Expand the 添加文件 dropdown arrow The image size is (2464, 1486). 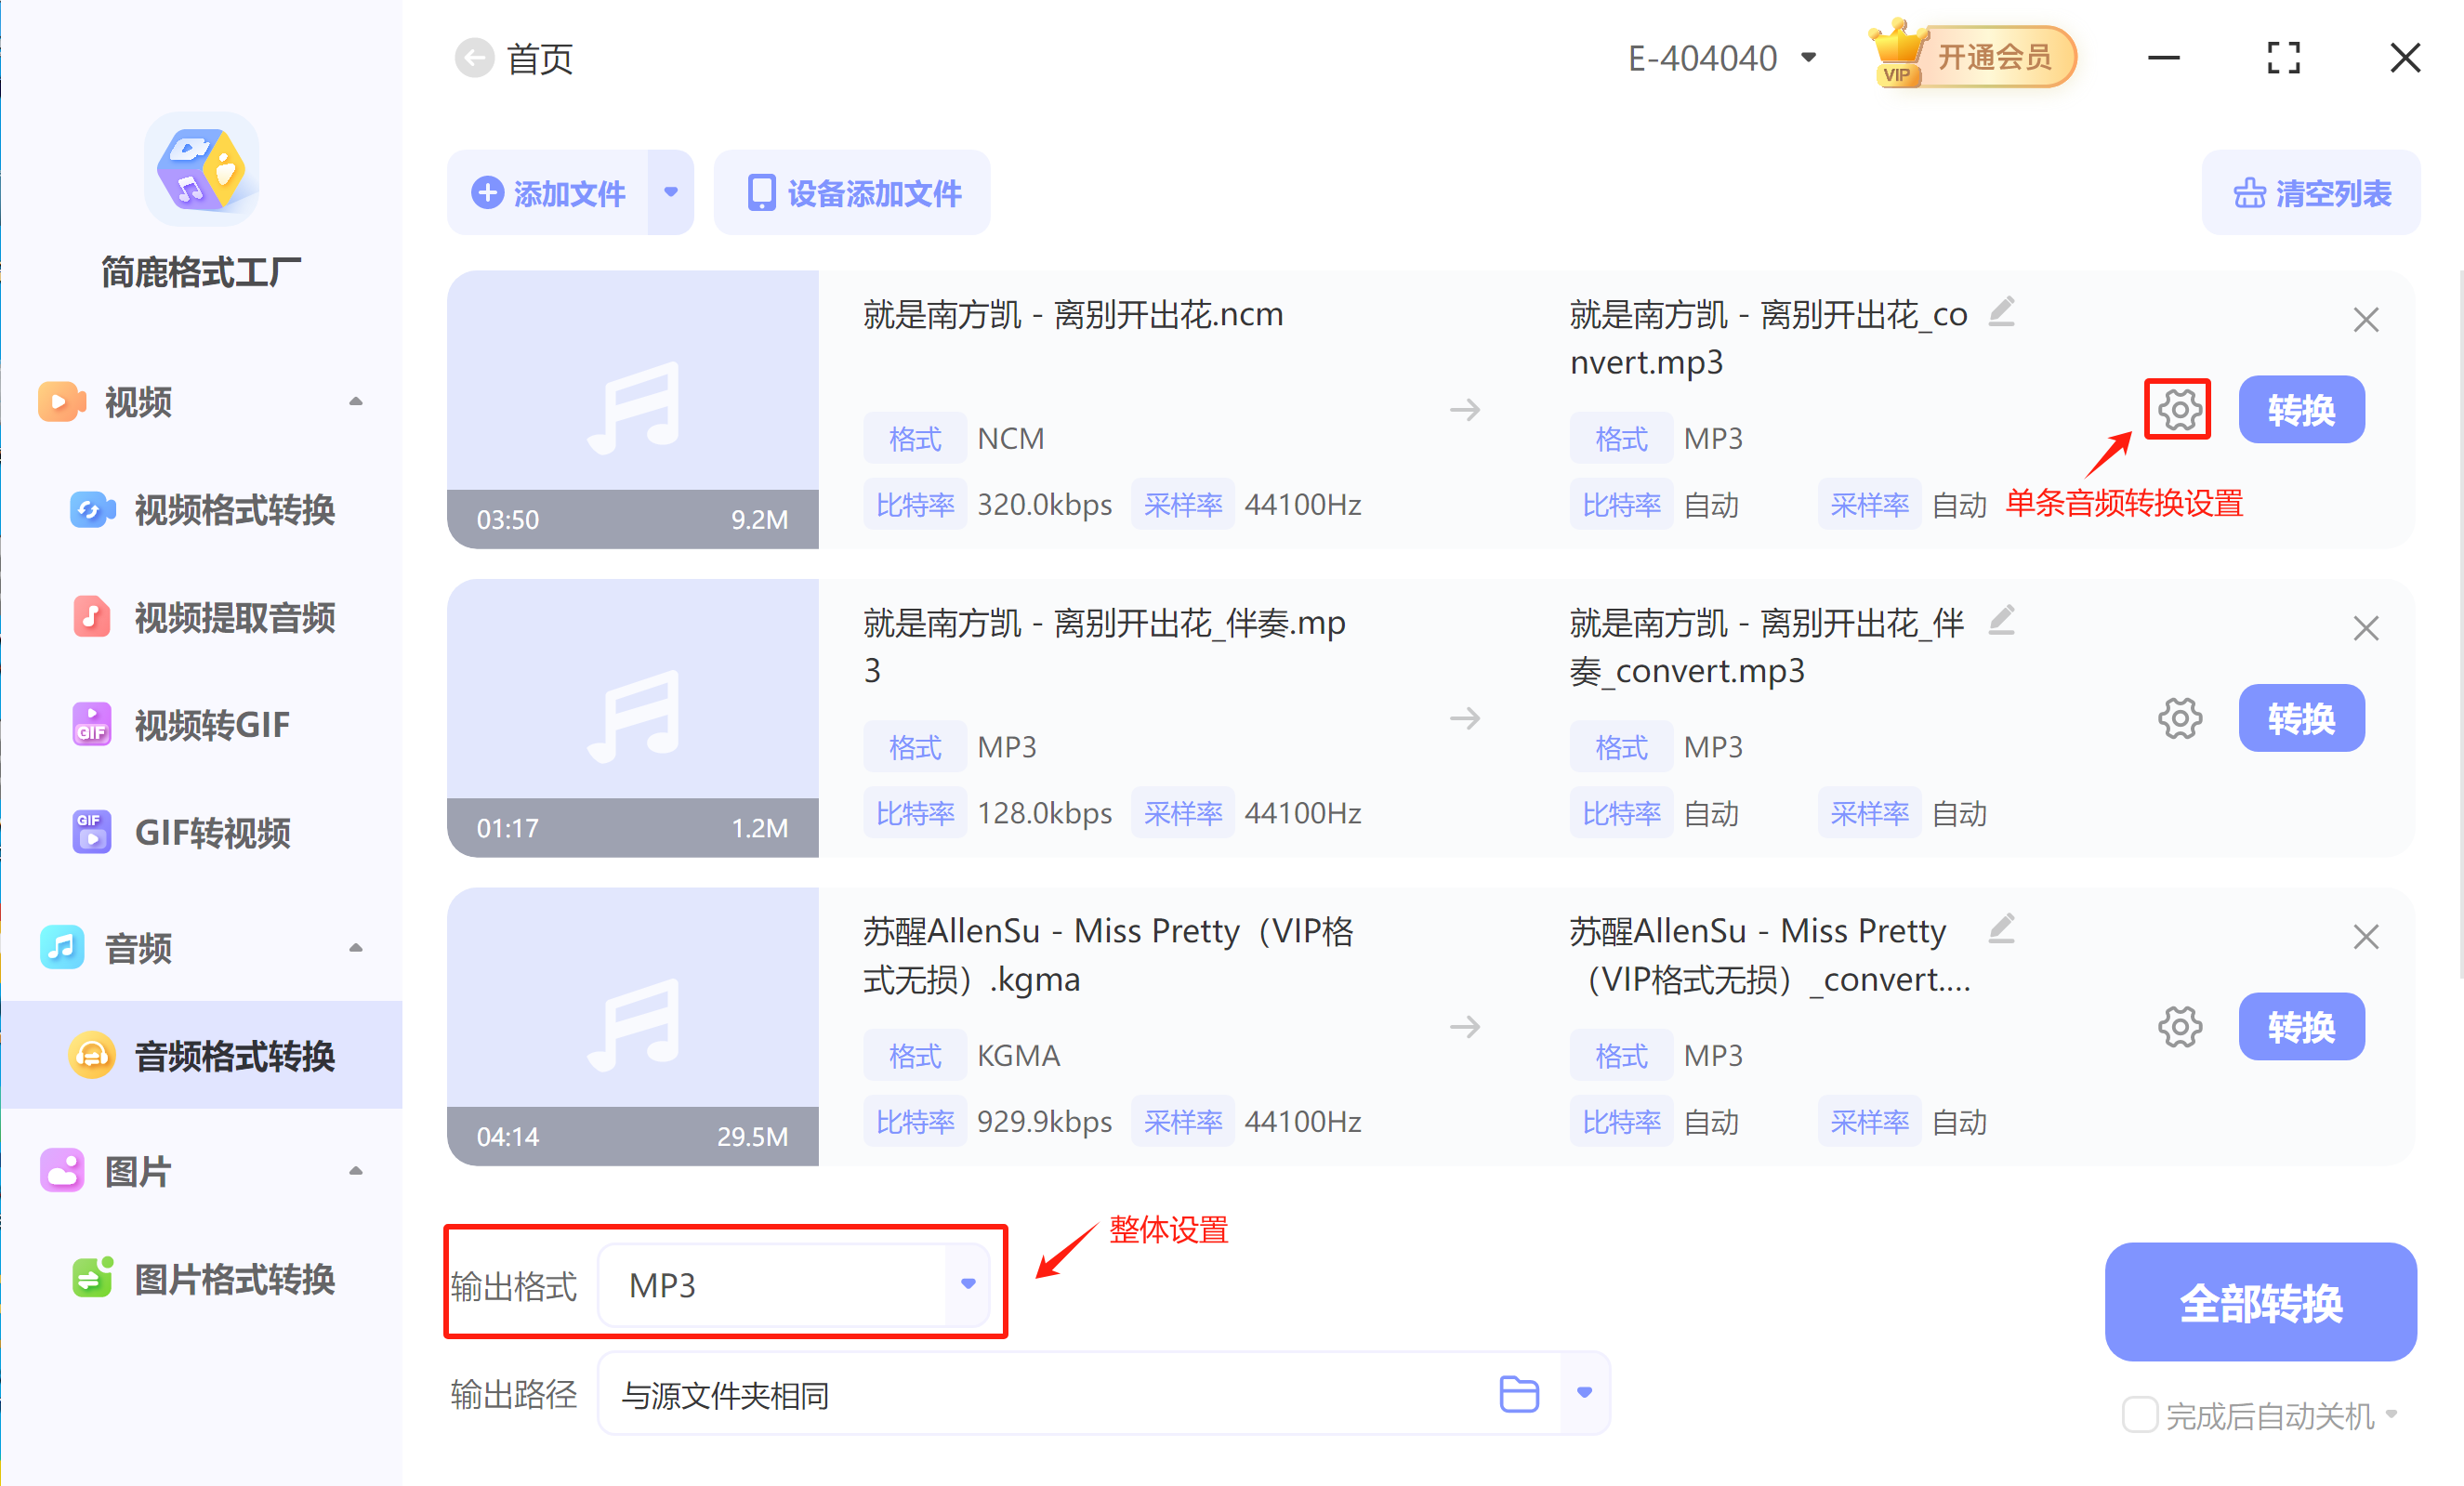tap(671, 192)
